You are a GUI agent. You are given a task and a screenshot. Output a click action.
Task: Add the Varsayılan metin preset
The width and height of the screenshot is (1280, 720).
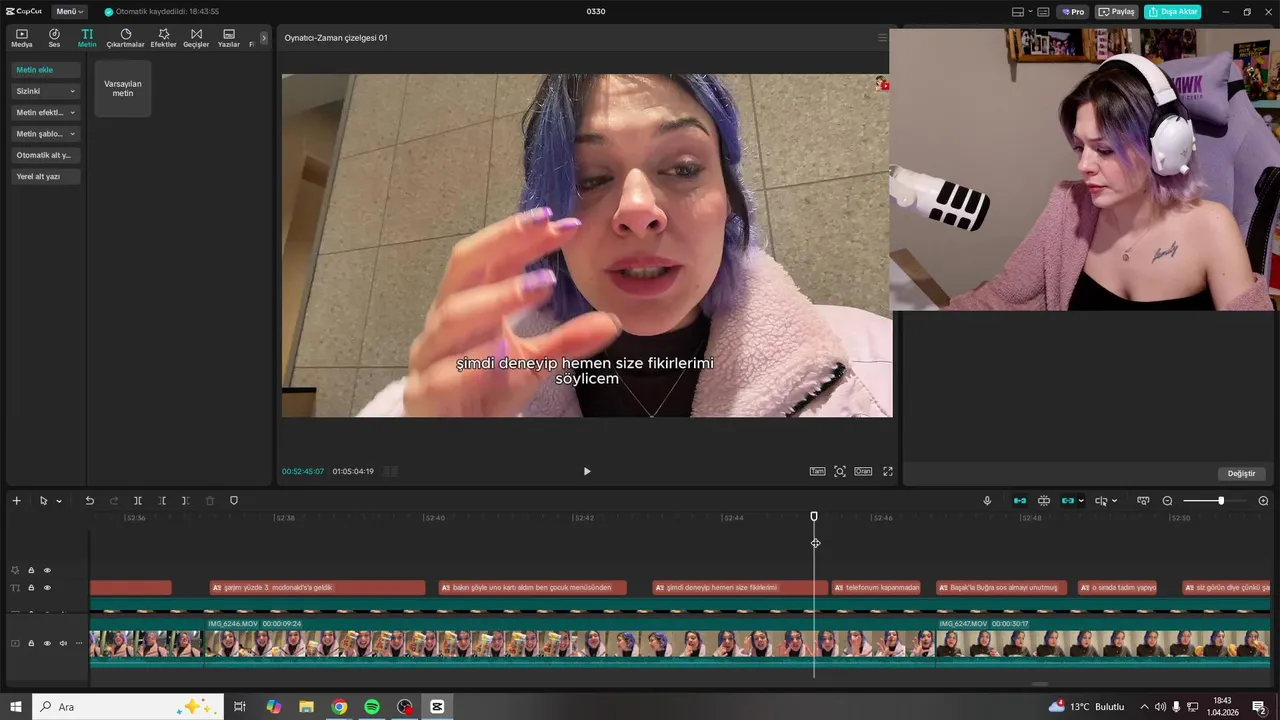[123, 88]
